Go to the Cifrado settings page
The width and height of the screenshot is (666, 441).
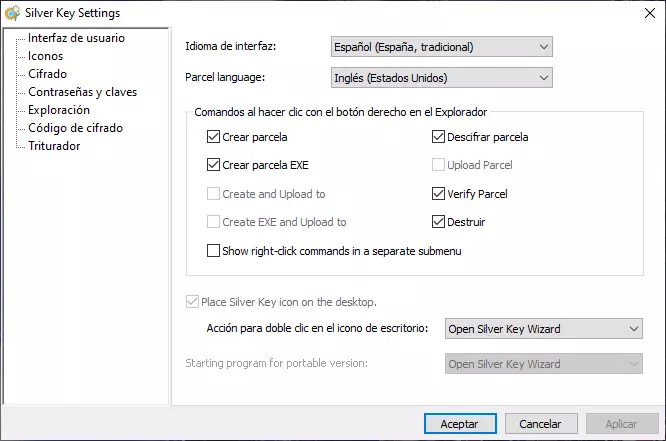pyautogui.click(x=47, y=74)
